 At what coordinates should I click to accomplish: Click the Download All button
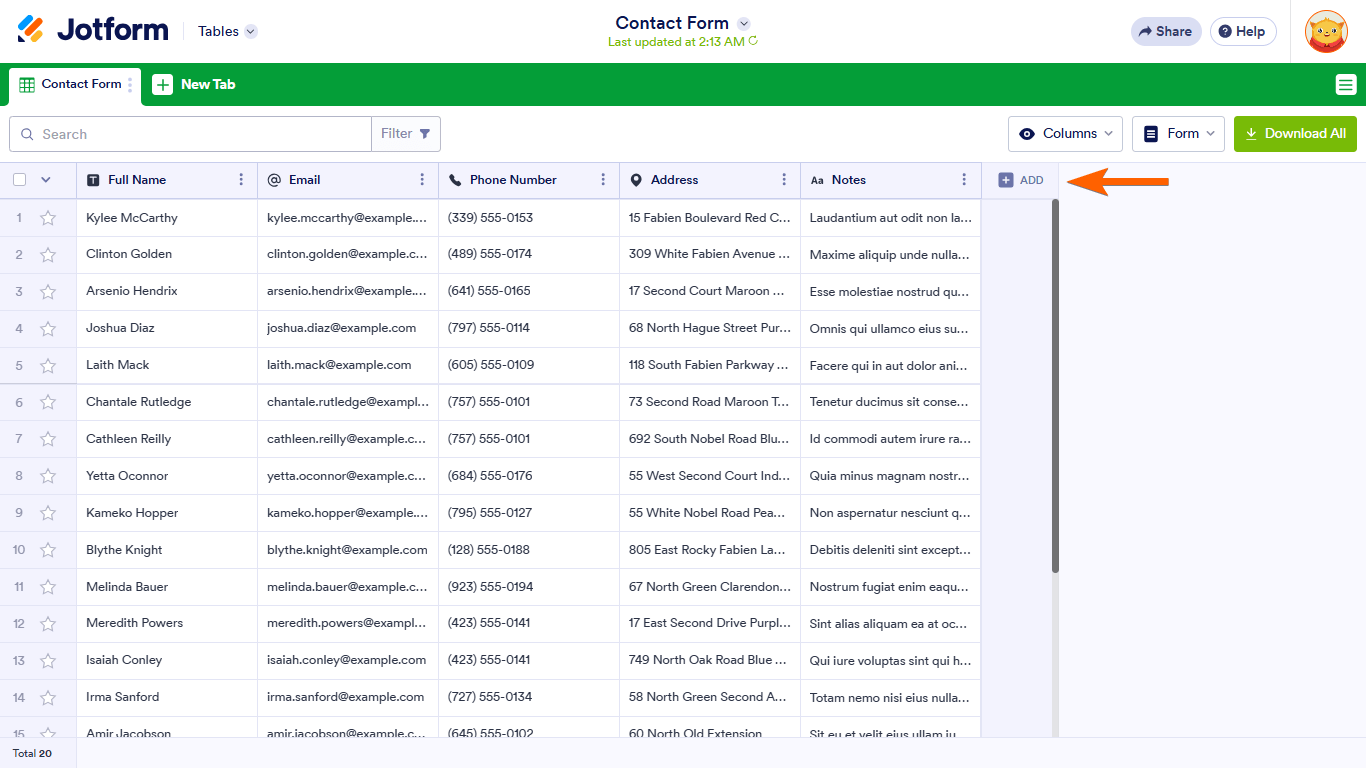click(1295, 134)
